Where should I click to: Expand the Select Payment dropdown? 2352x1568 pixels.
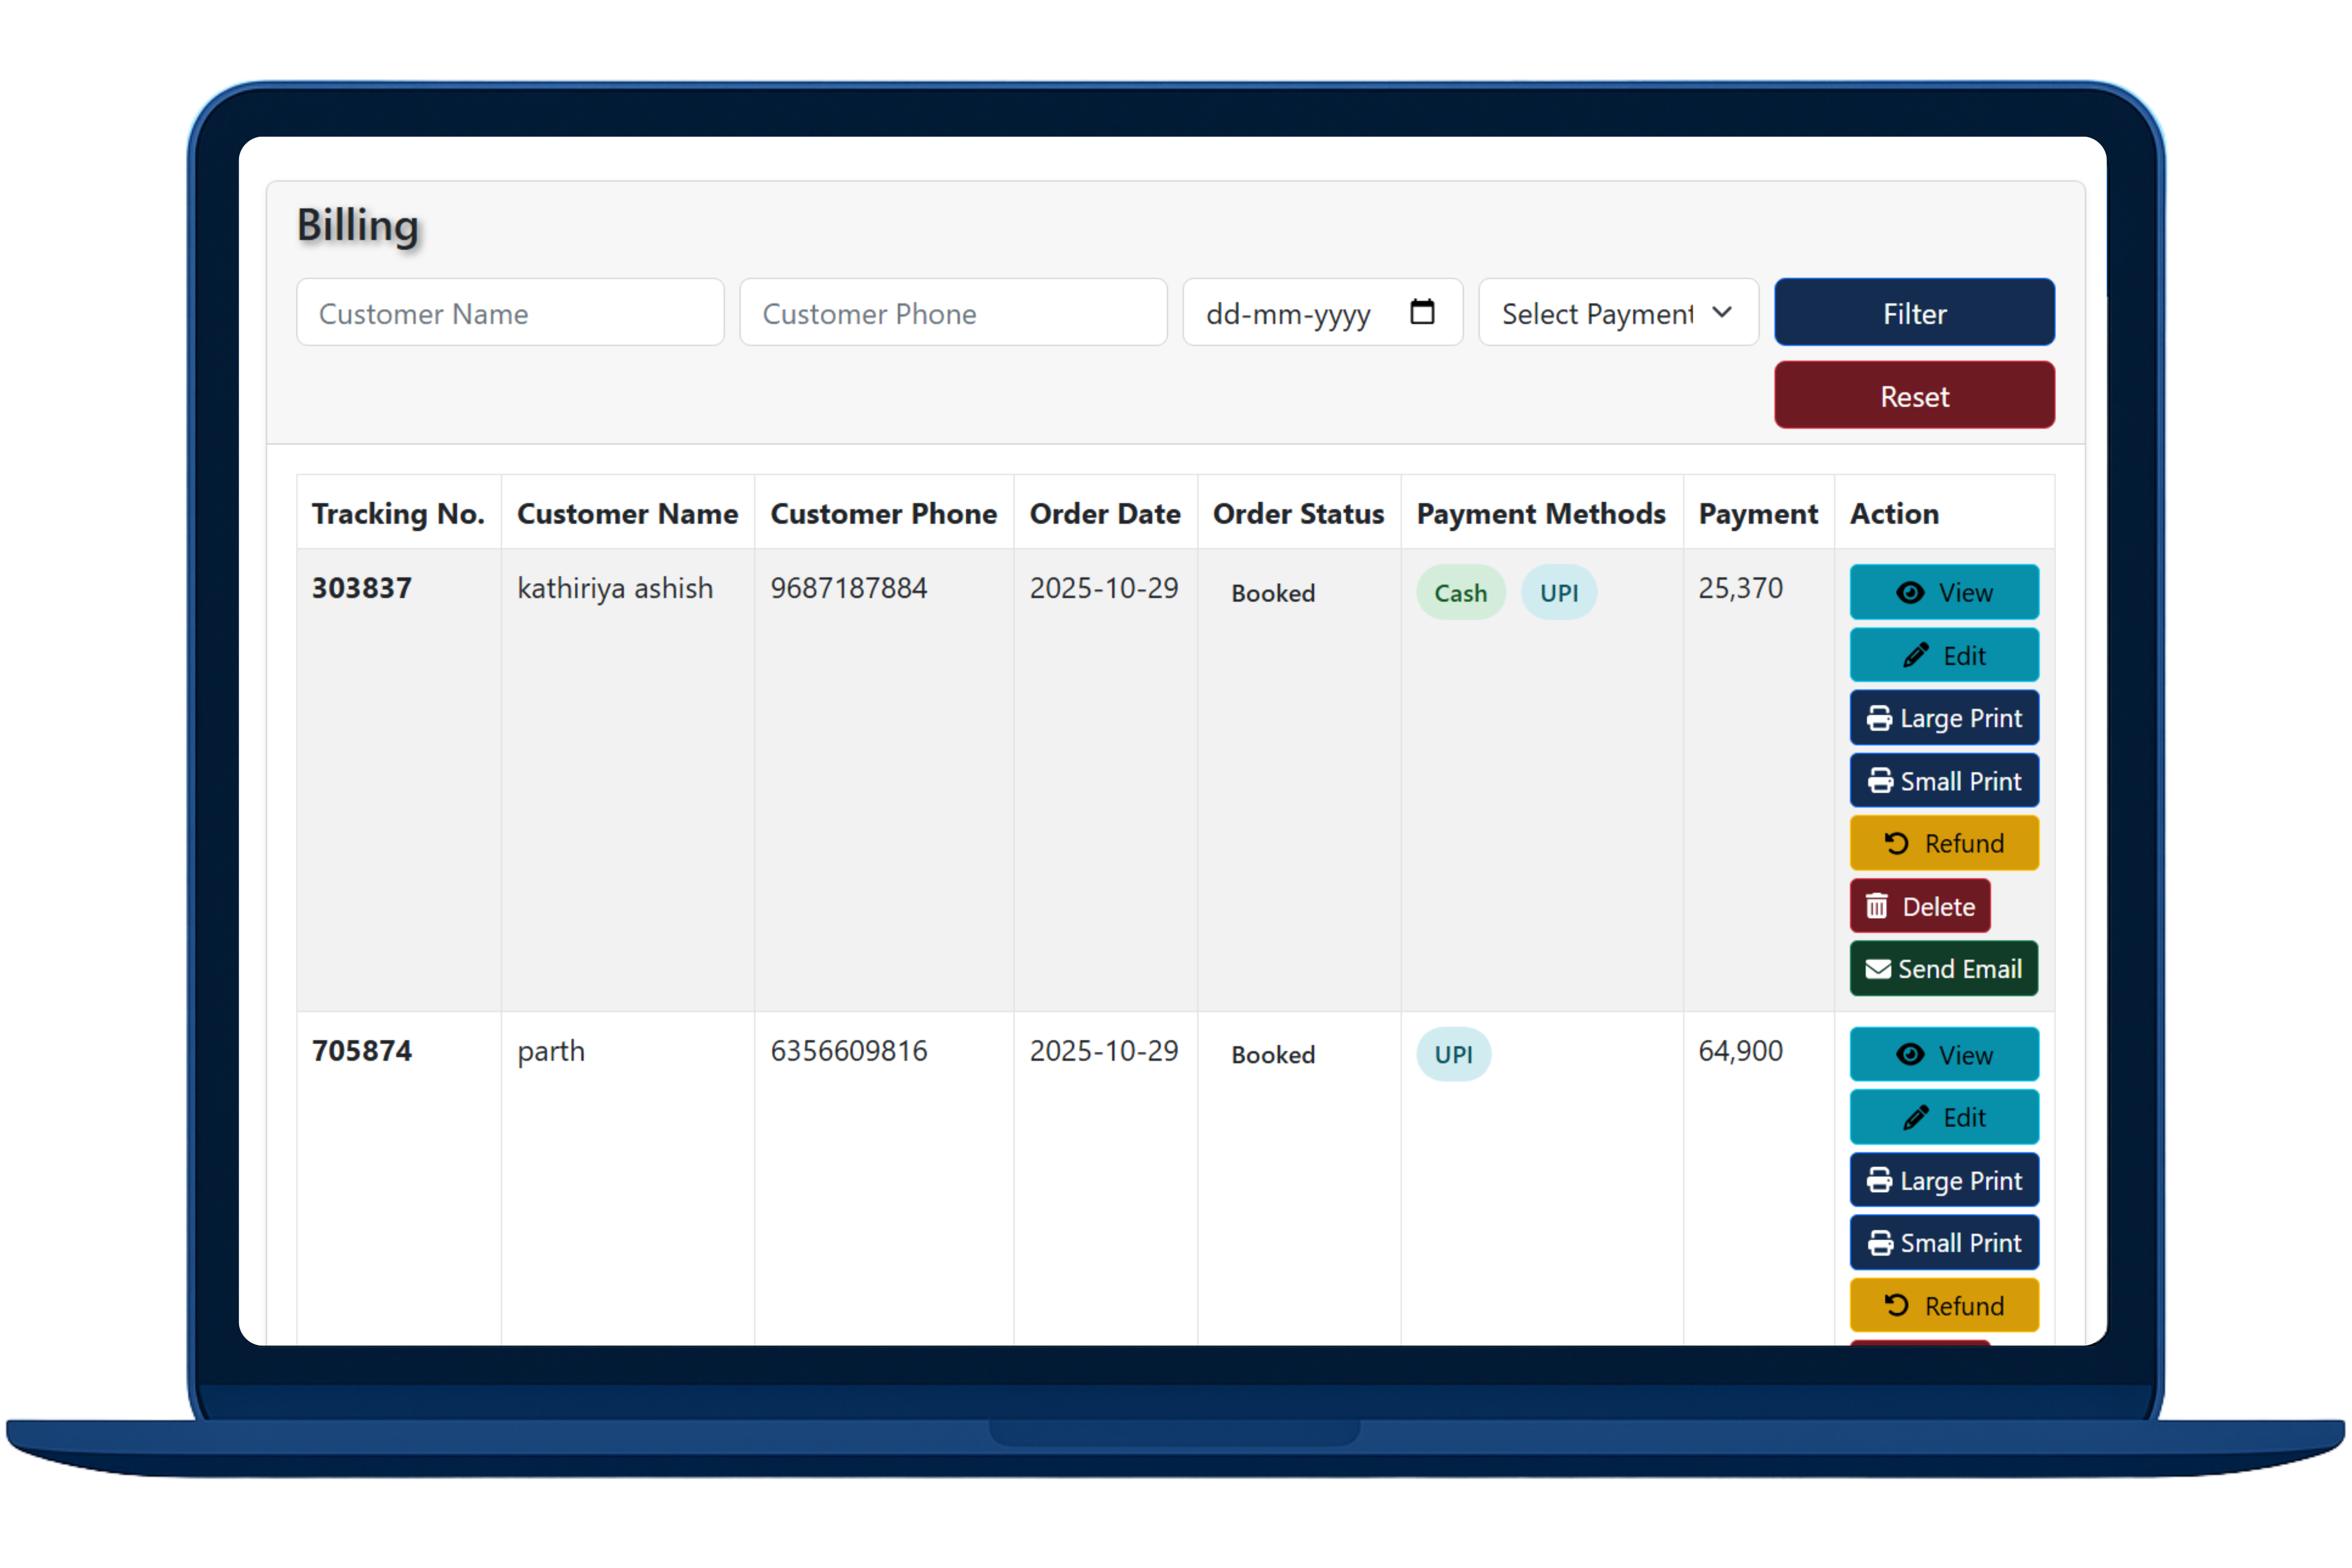tap(1617, 313)
